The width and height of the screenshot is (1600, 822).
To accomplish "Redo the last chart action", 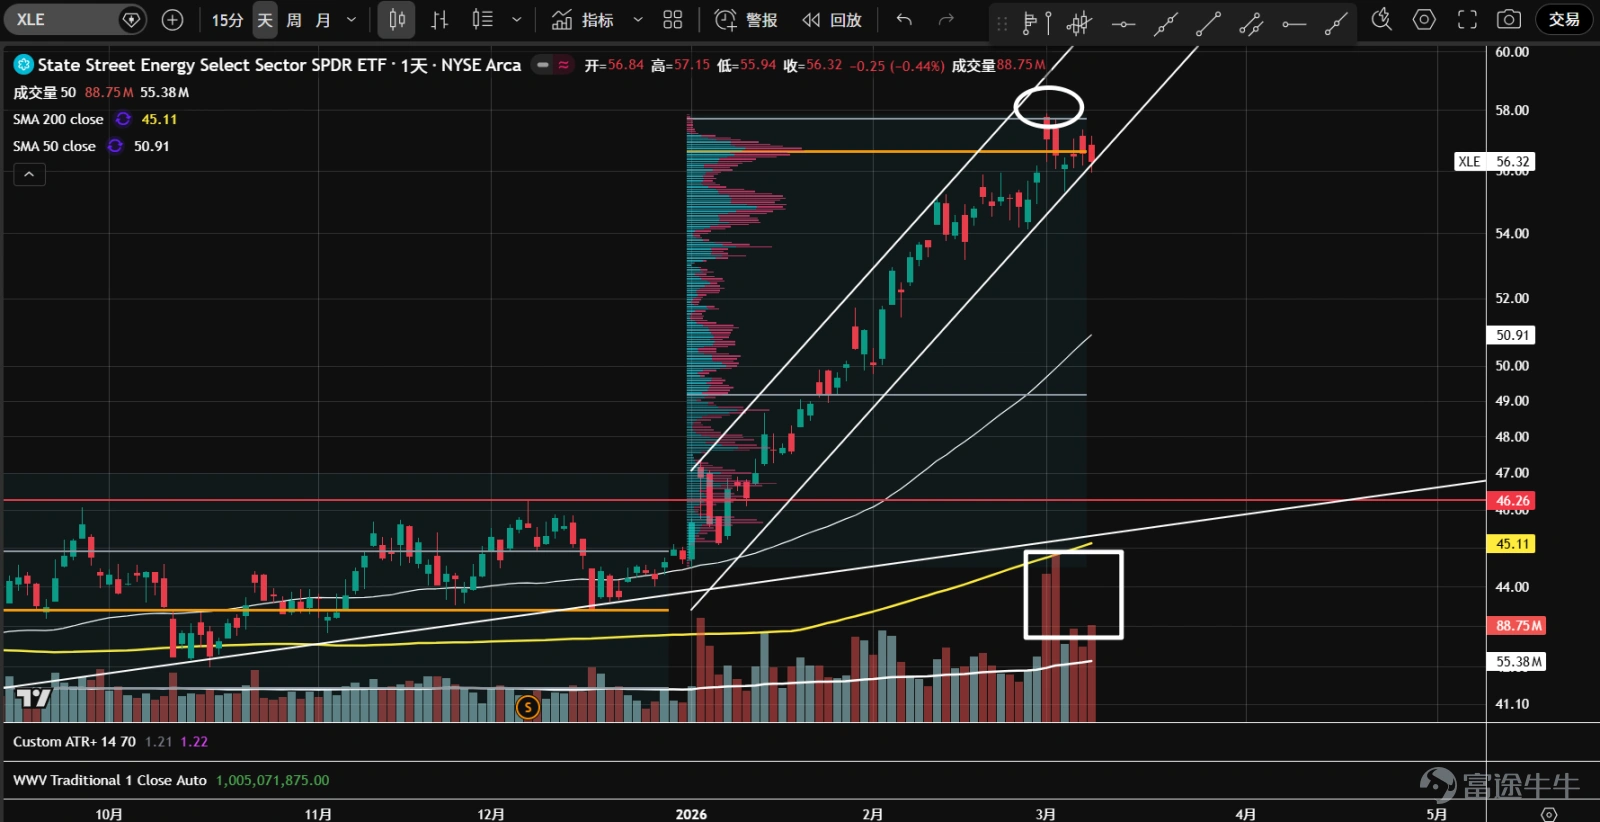I will point(946,20).
